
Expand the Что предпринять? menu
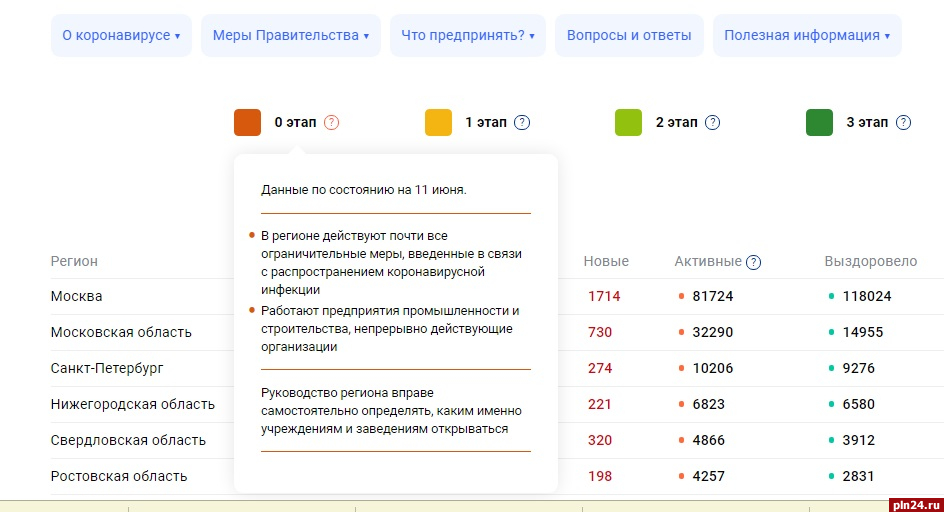(x=467, y=35)
